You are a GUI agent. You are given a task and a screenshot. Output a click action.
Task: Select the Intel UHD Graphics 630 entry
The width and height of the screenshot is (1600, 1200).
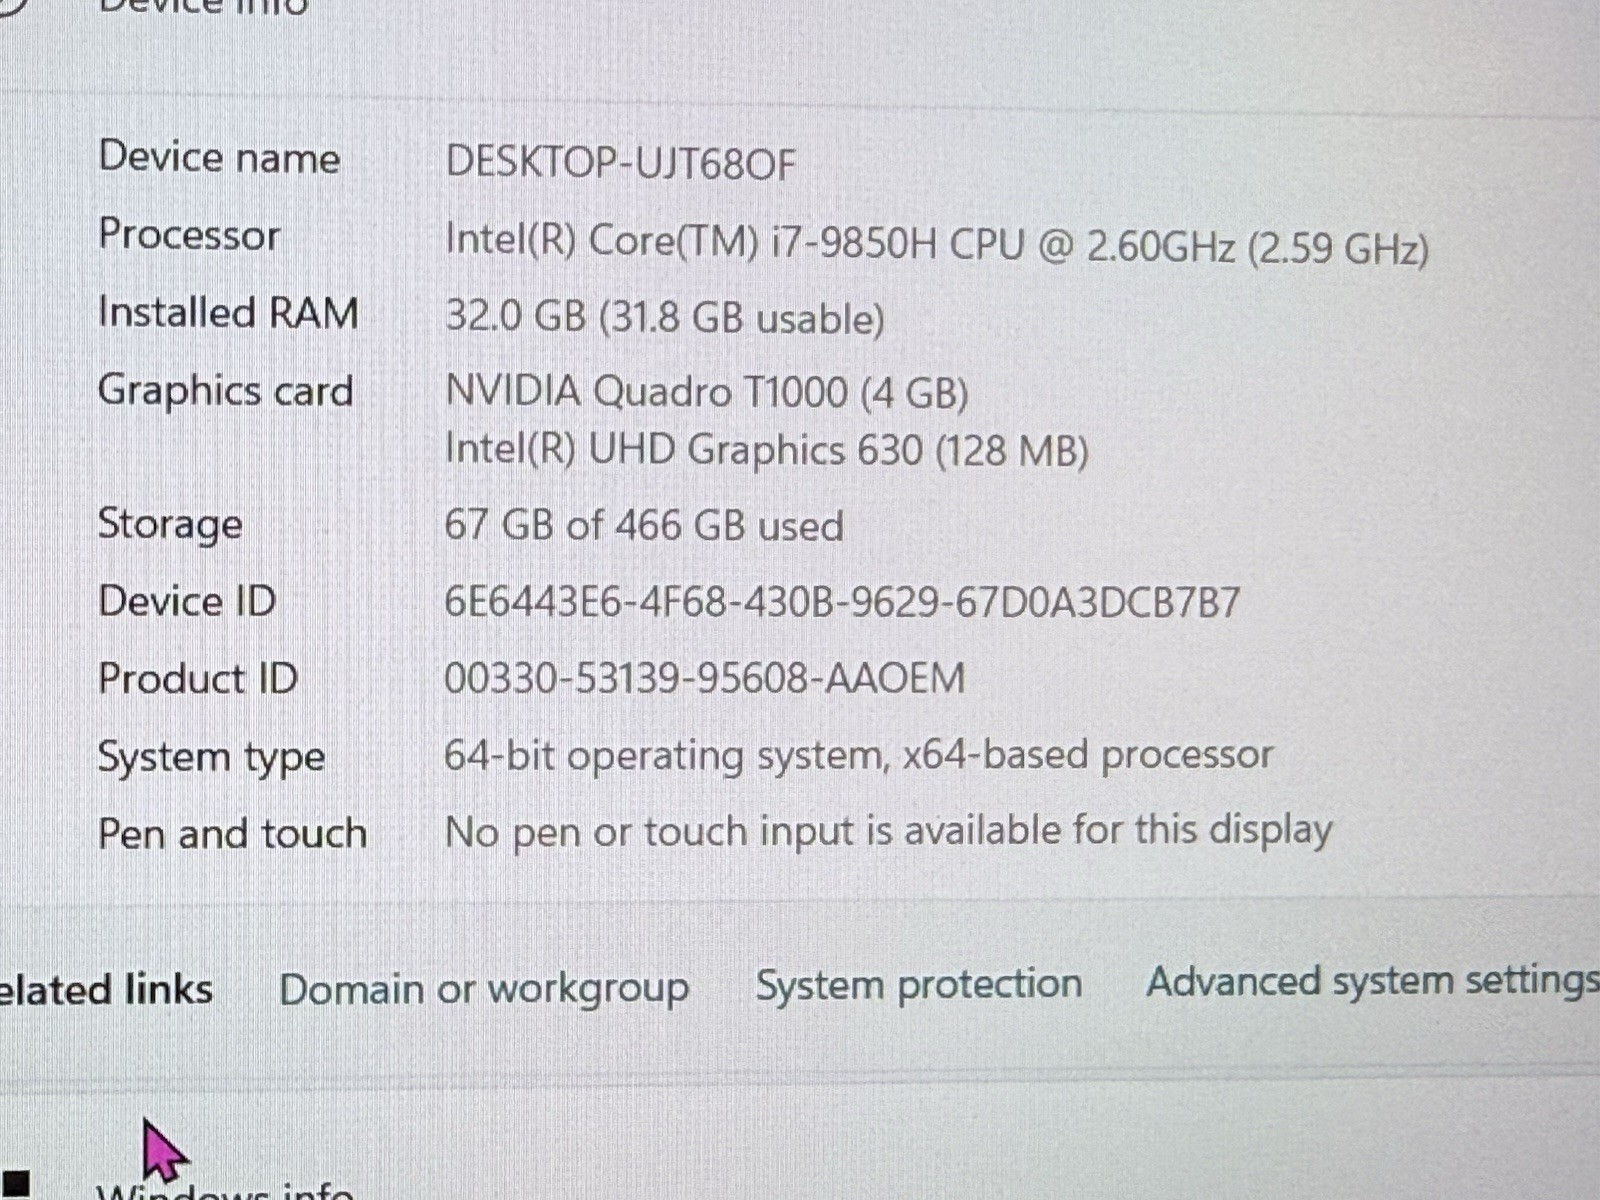click(x=767, y=449)
